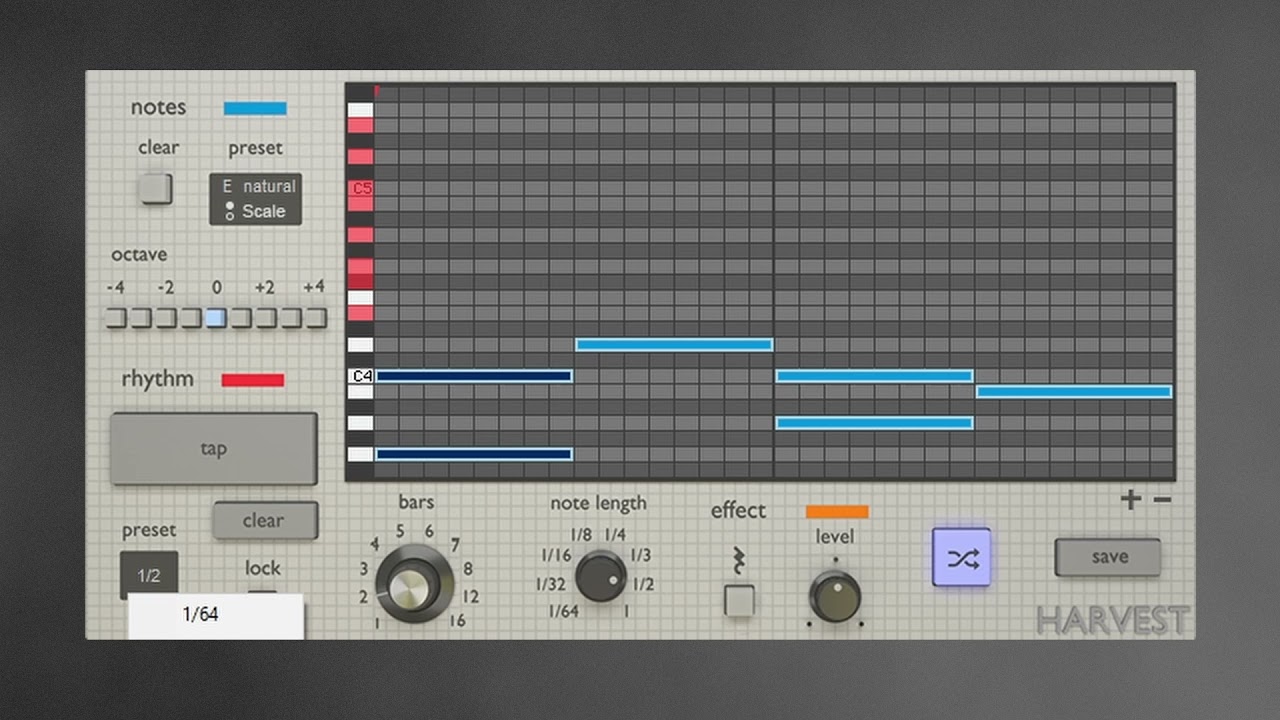The width and height of the screenshot is (1280, 720).
Task: Click note length value 1/64
Action: [x=563, y=611]
